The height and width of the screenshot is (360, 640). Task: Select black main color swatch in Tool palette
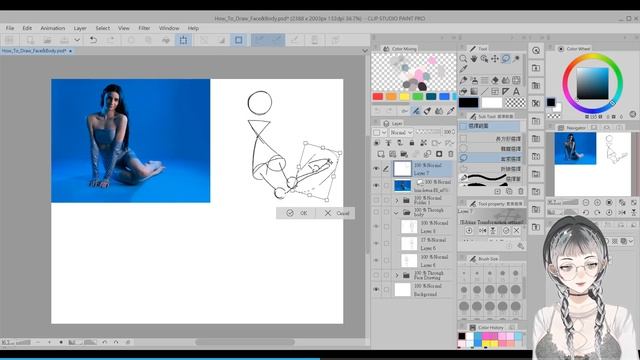[x=468, y=103]
